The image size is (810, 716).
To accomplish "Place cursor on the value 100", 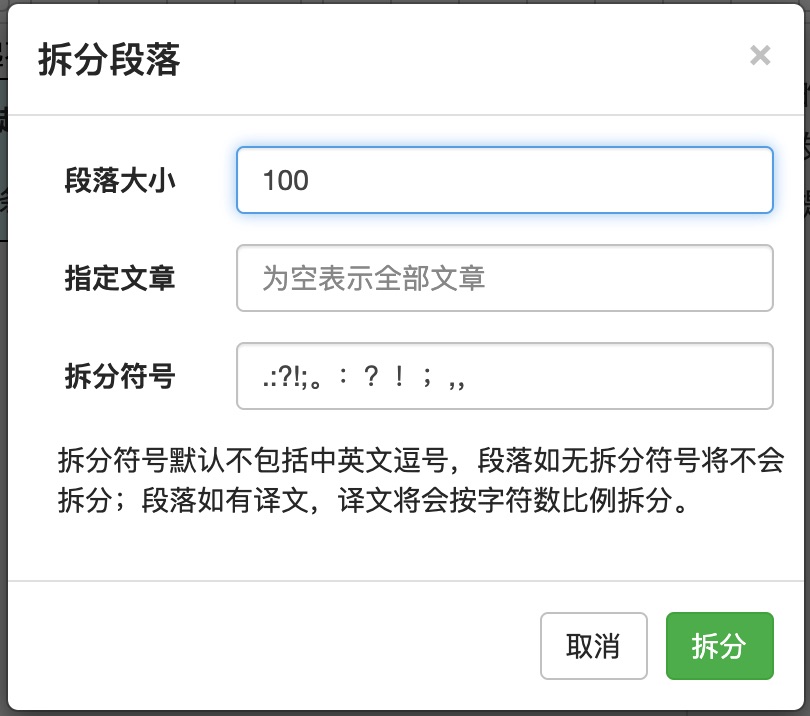I will click(286, 180).
